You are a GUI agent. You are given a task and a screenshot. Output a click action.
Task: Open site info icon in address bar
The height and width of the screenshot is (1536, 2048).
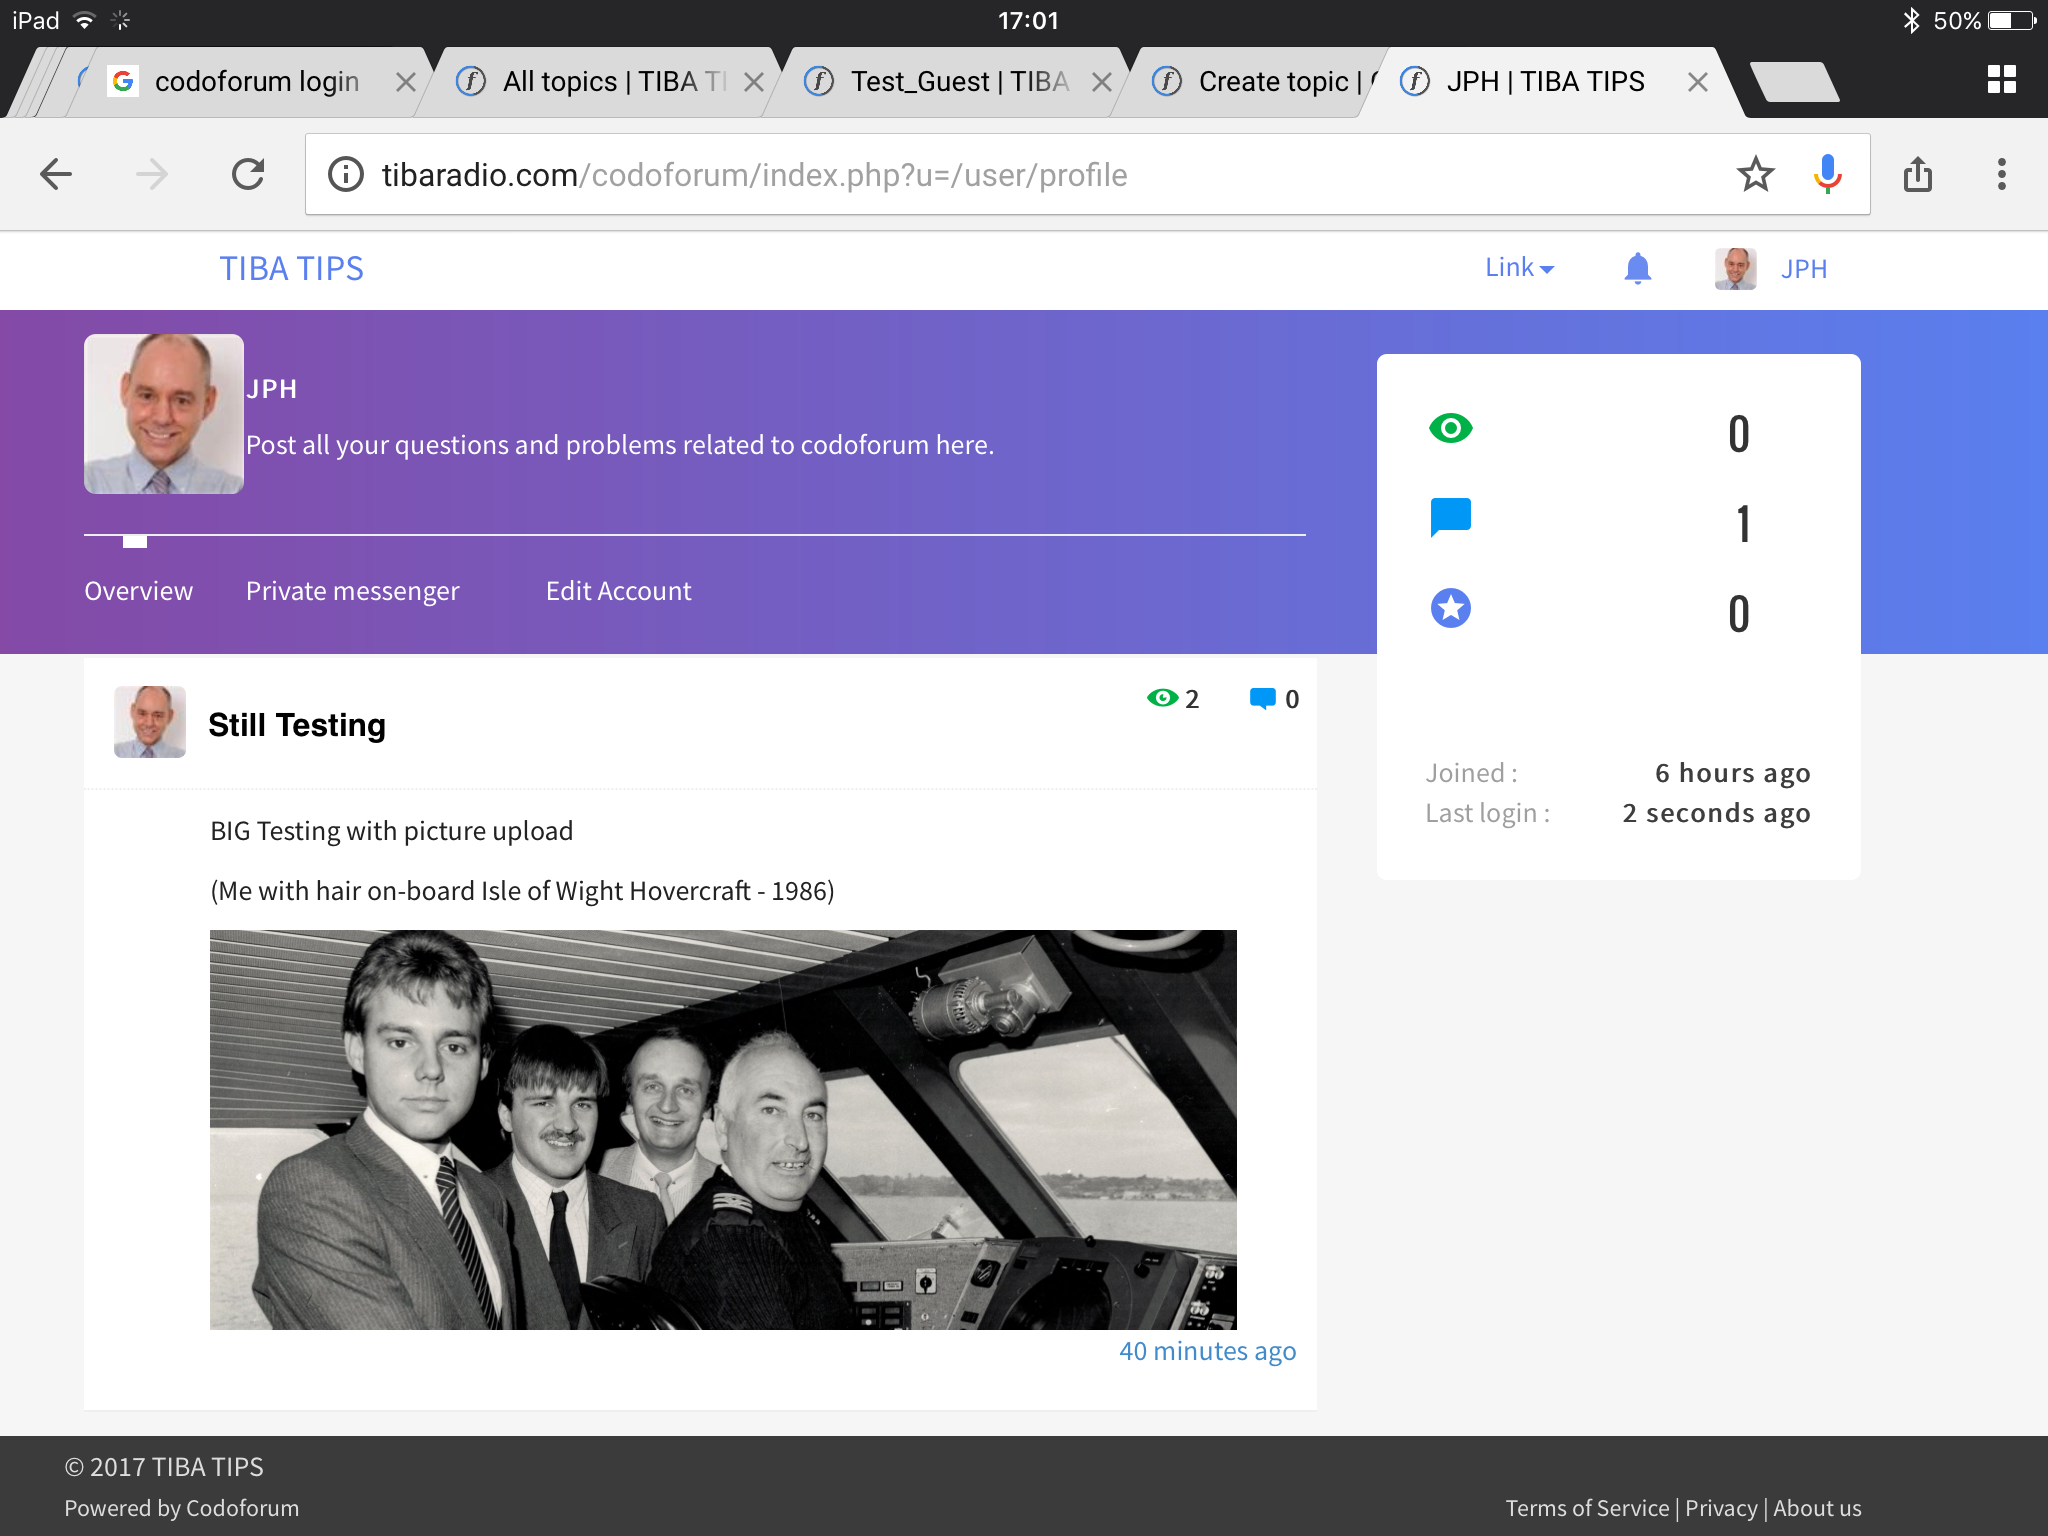(346, 175)
